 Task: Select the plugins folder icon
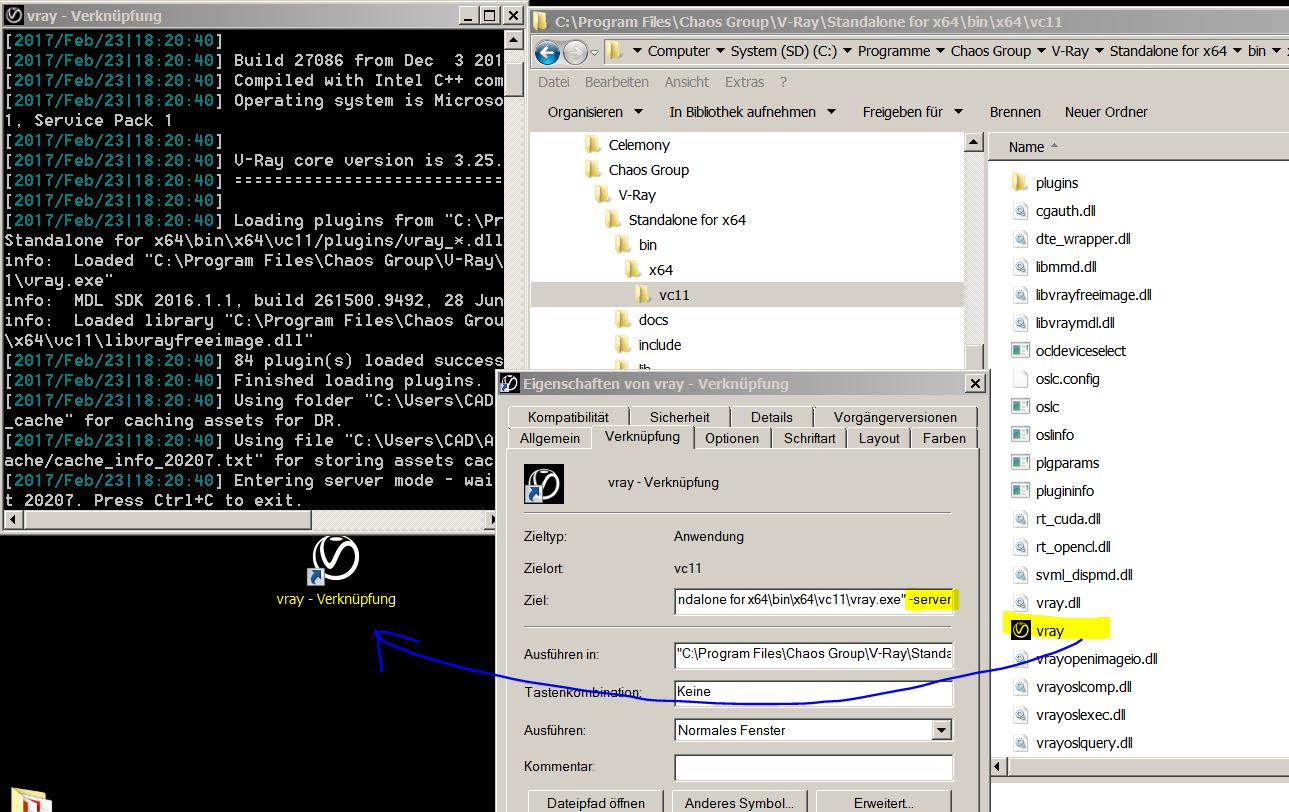1020,182
